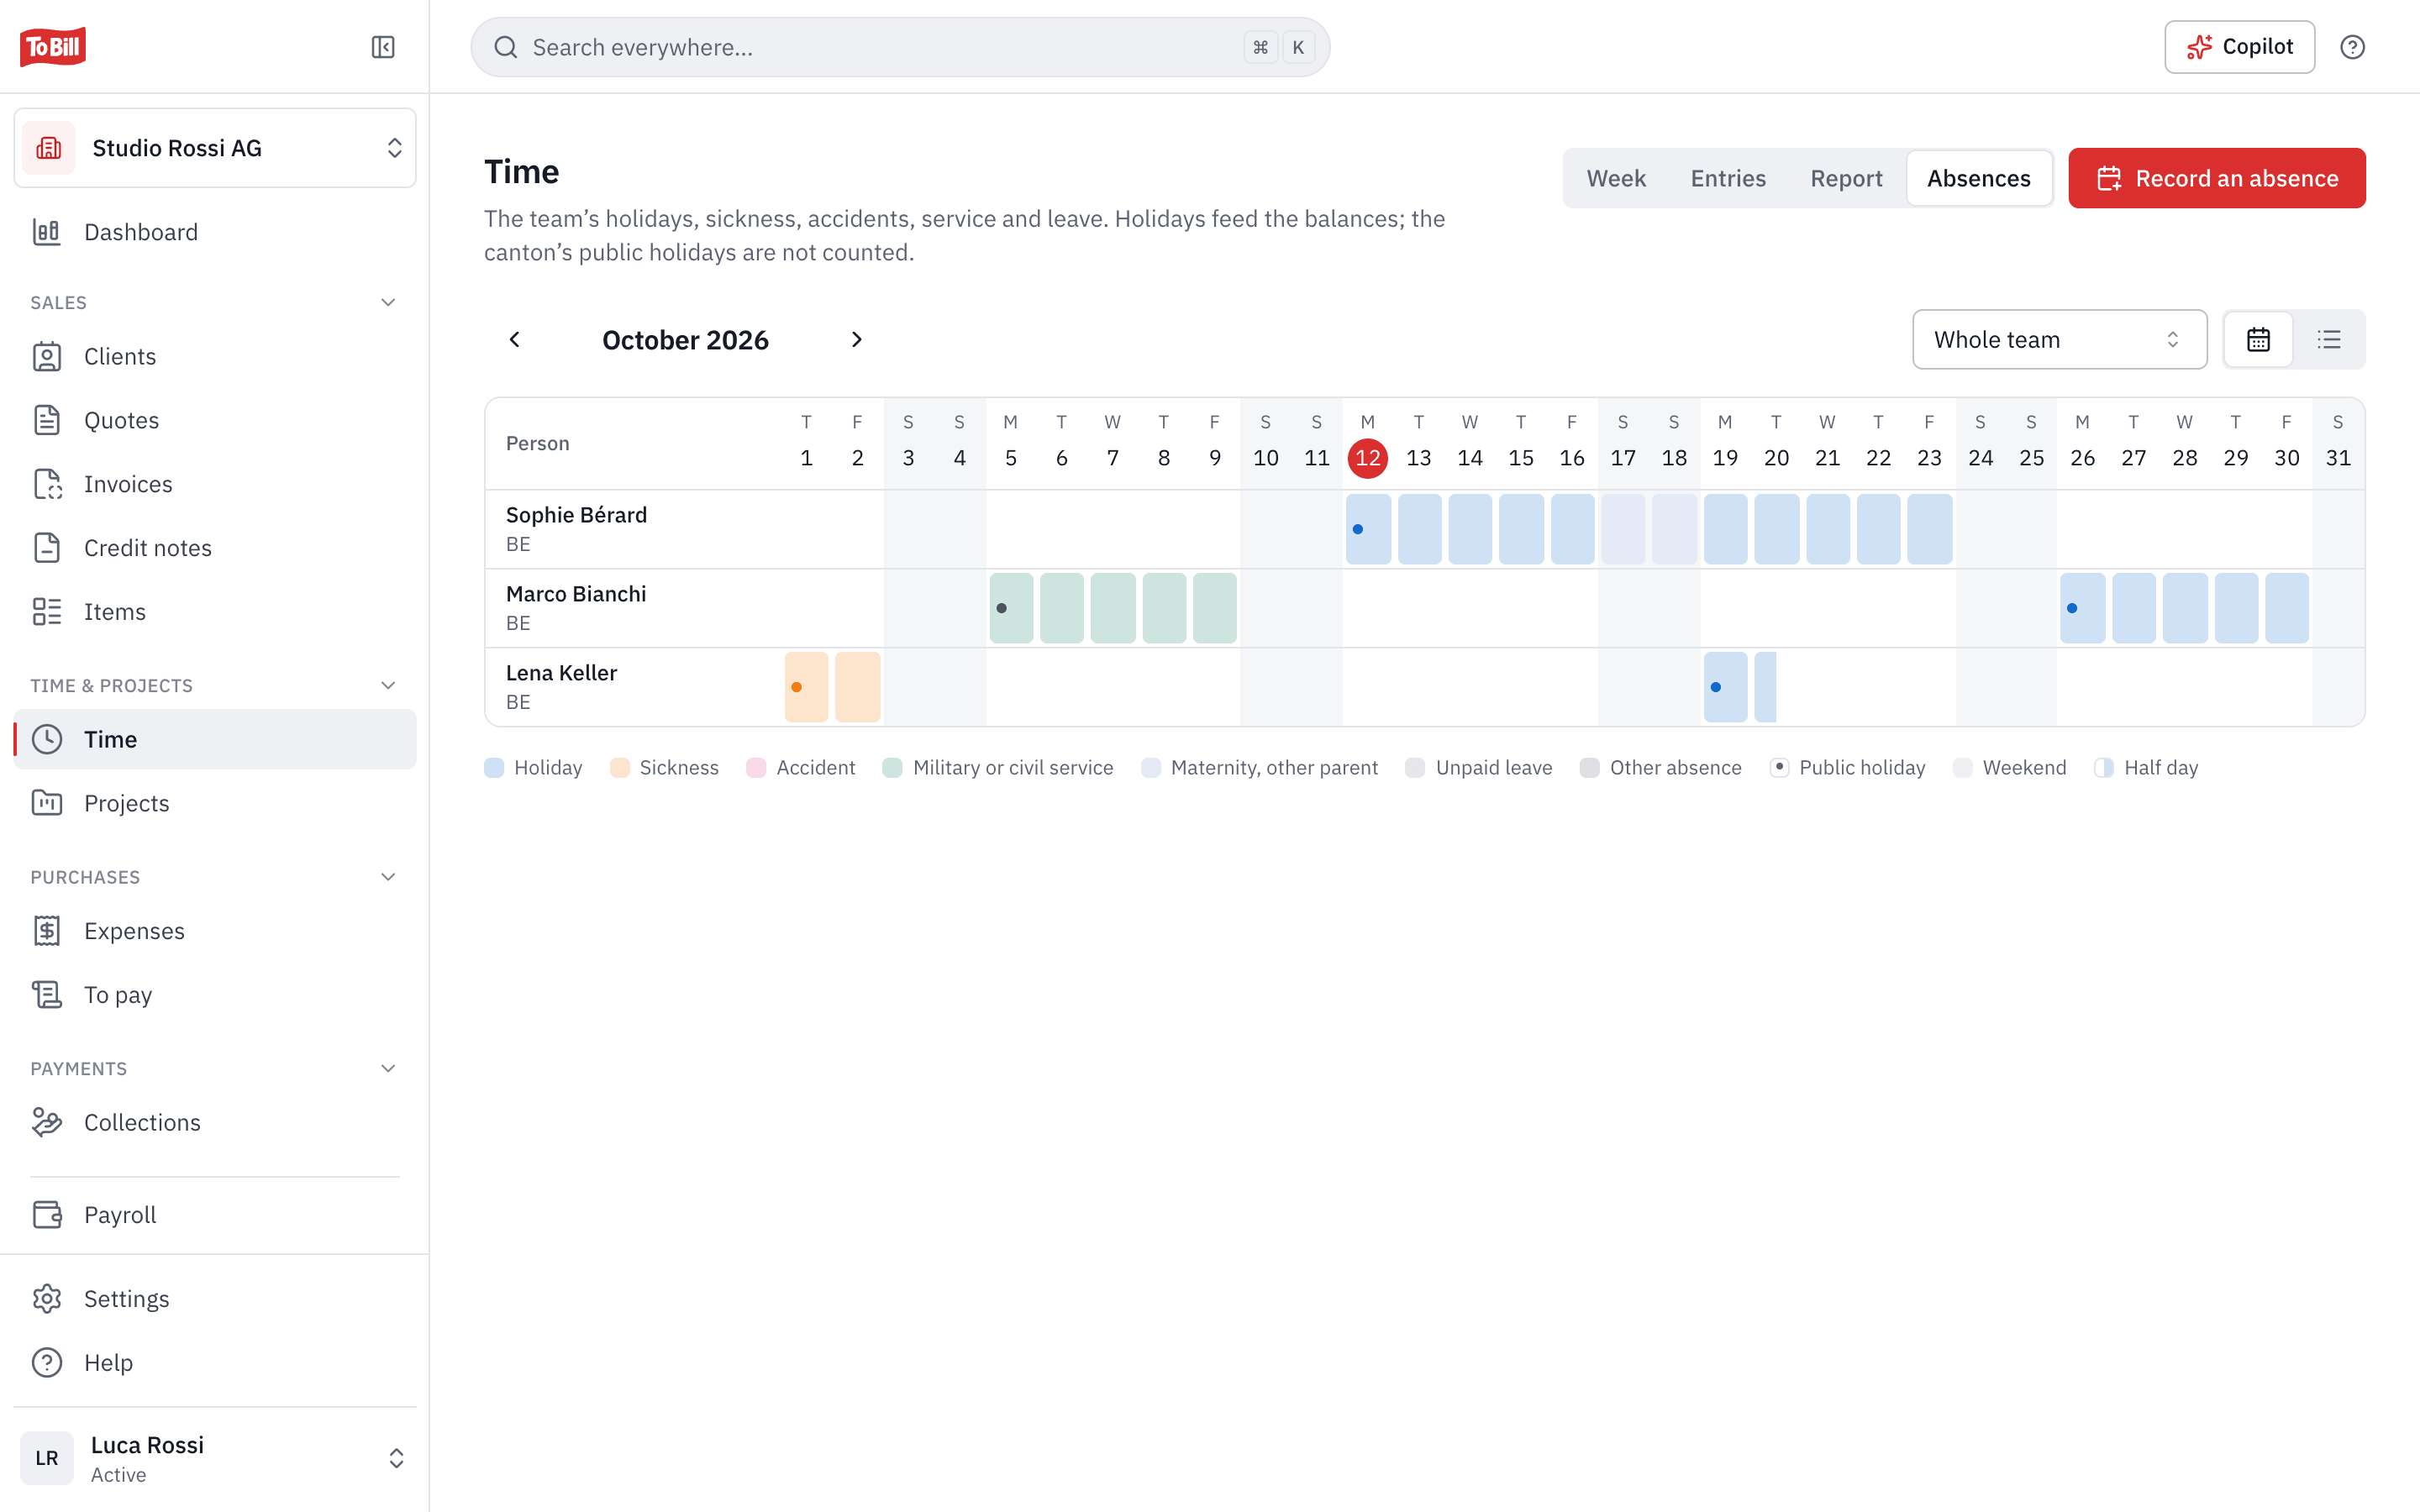2420x1512 pixels.
Task: Switch to the Week tab
Action: click(1615, 178)
